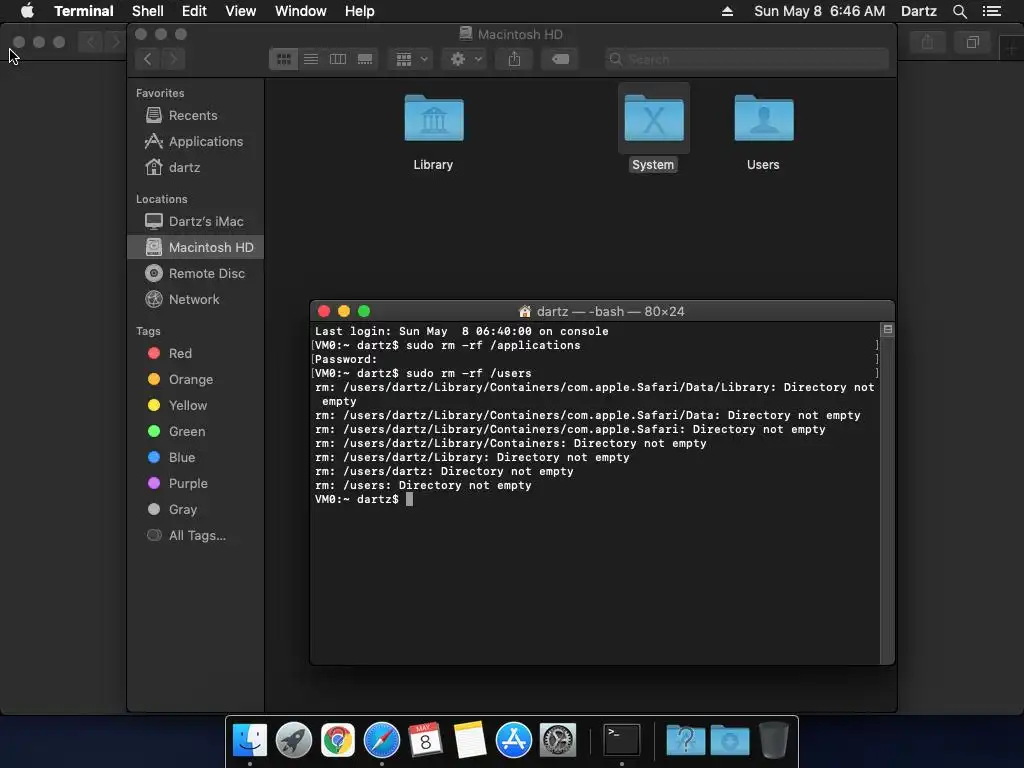Click the Finder Edit Tags button
The image size is (1024, 768).
[560, 59]
